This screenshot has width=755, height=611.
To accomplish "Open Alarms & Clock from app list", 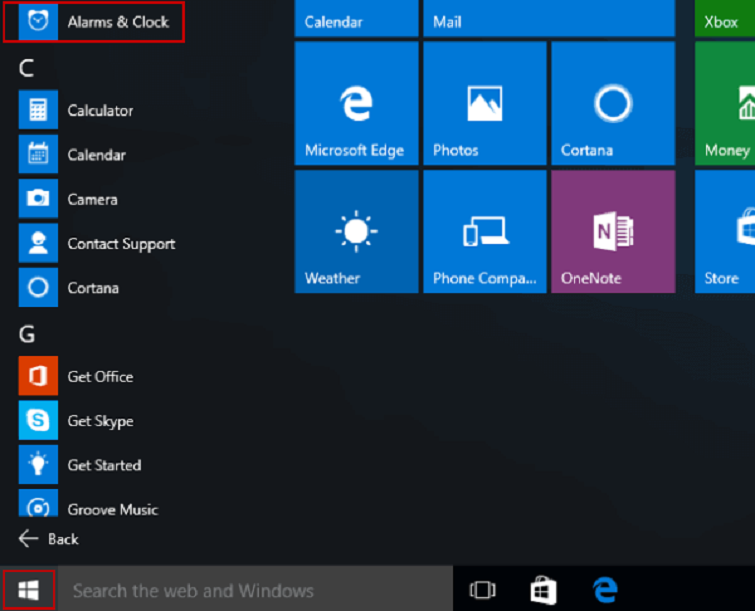I will click(94, 22).
